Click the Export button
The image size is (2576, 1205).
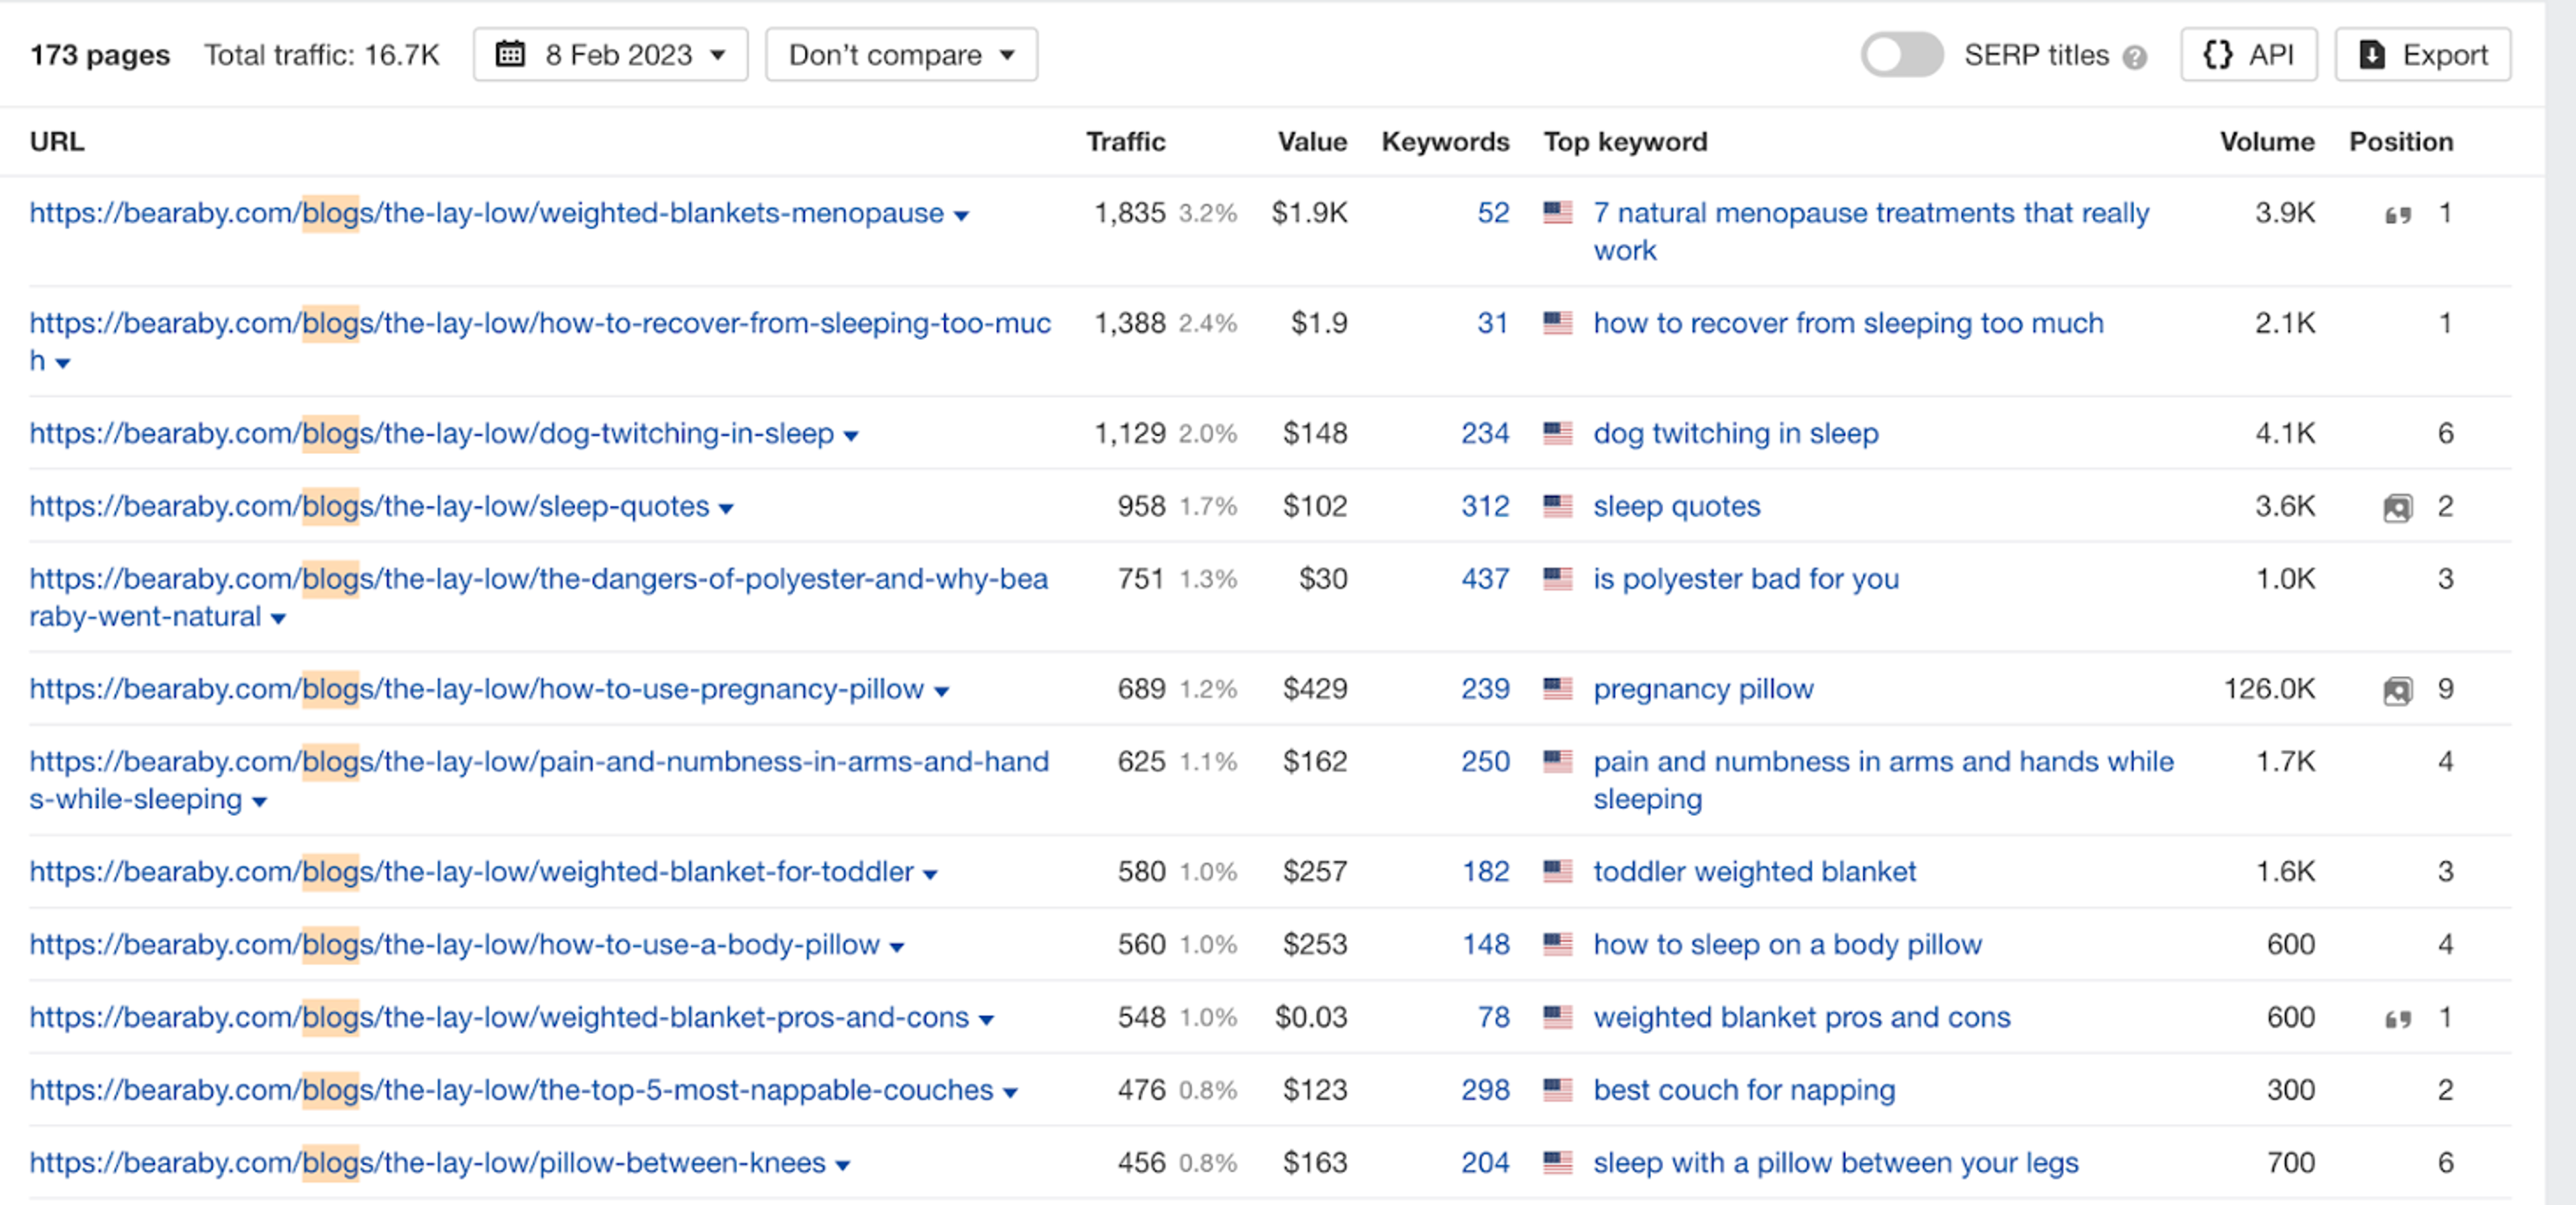[x=2422, y=55]
